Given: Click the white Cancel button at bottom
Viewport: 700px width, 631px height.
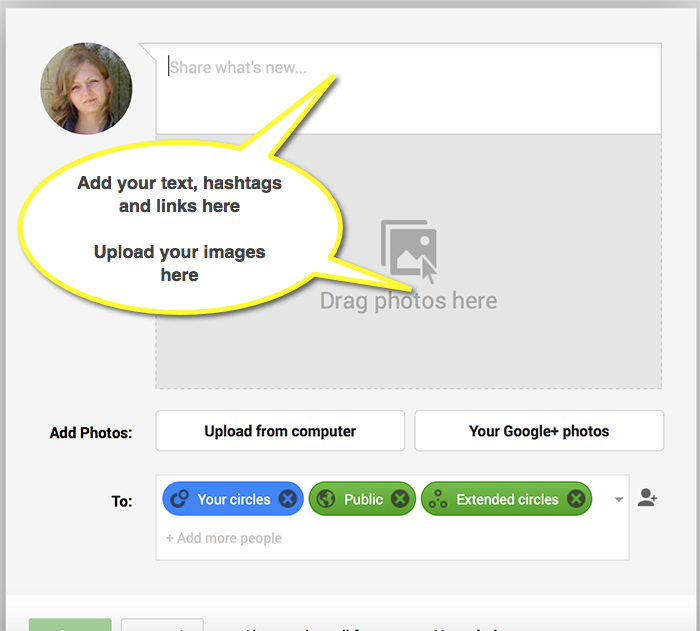Looking at the screenshot, I should click(162, 625).
